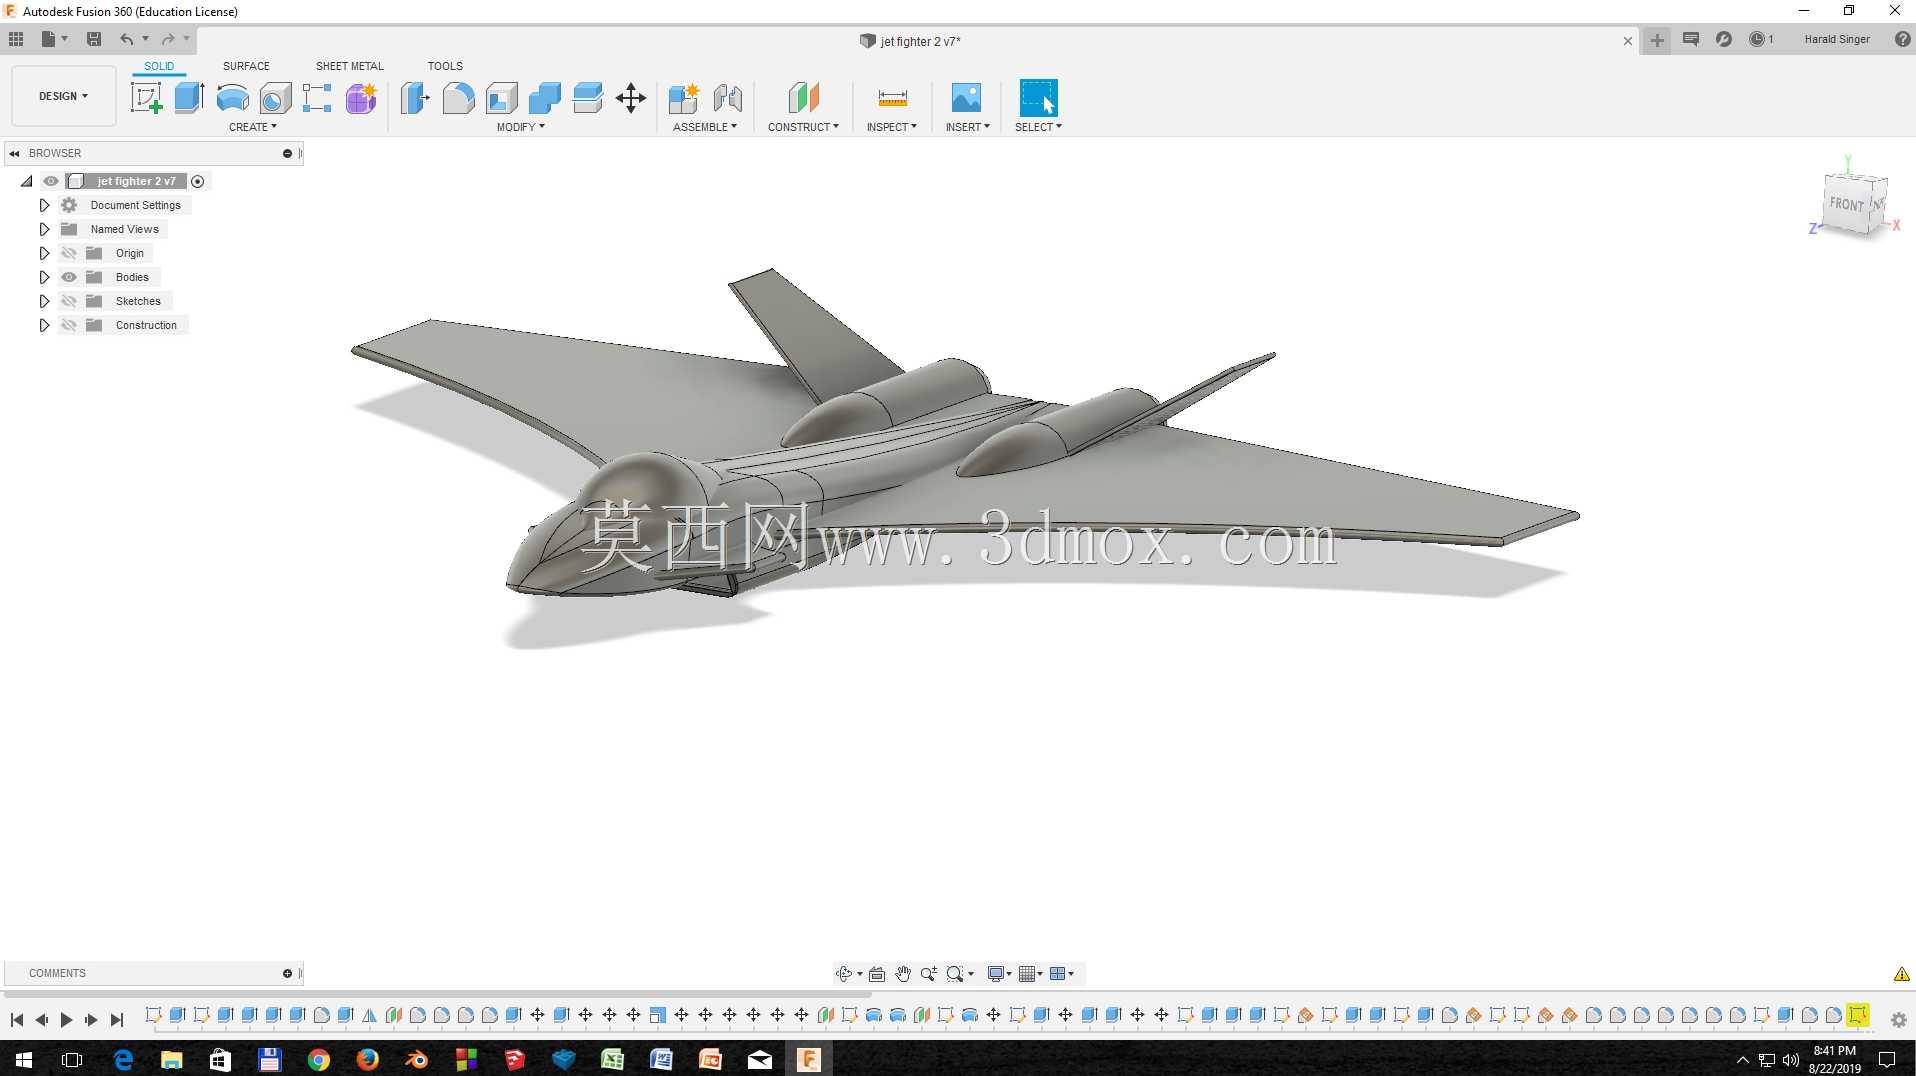Click the Combine tool
The image size is (1916, 1076).
click(x=544, y=98)
